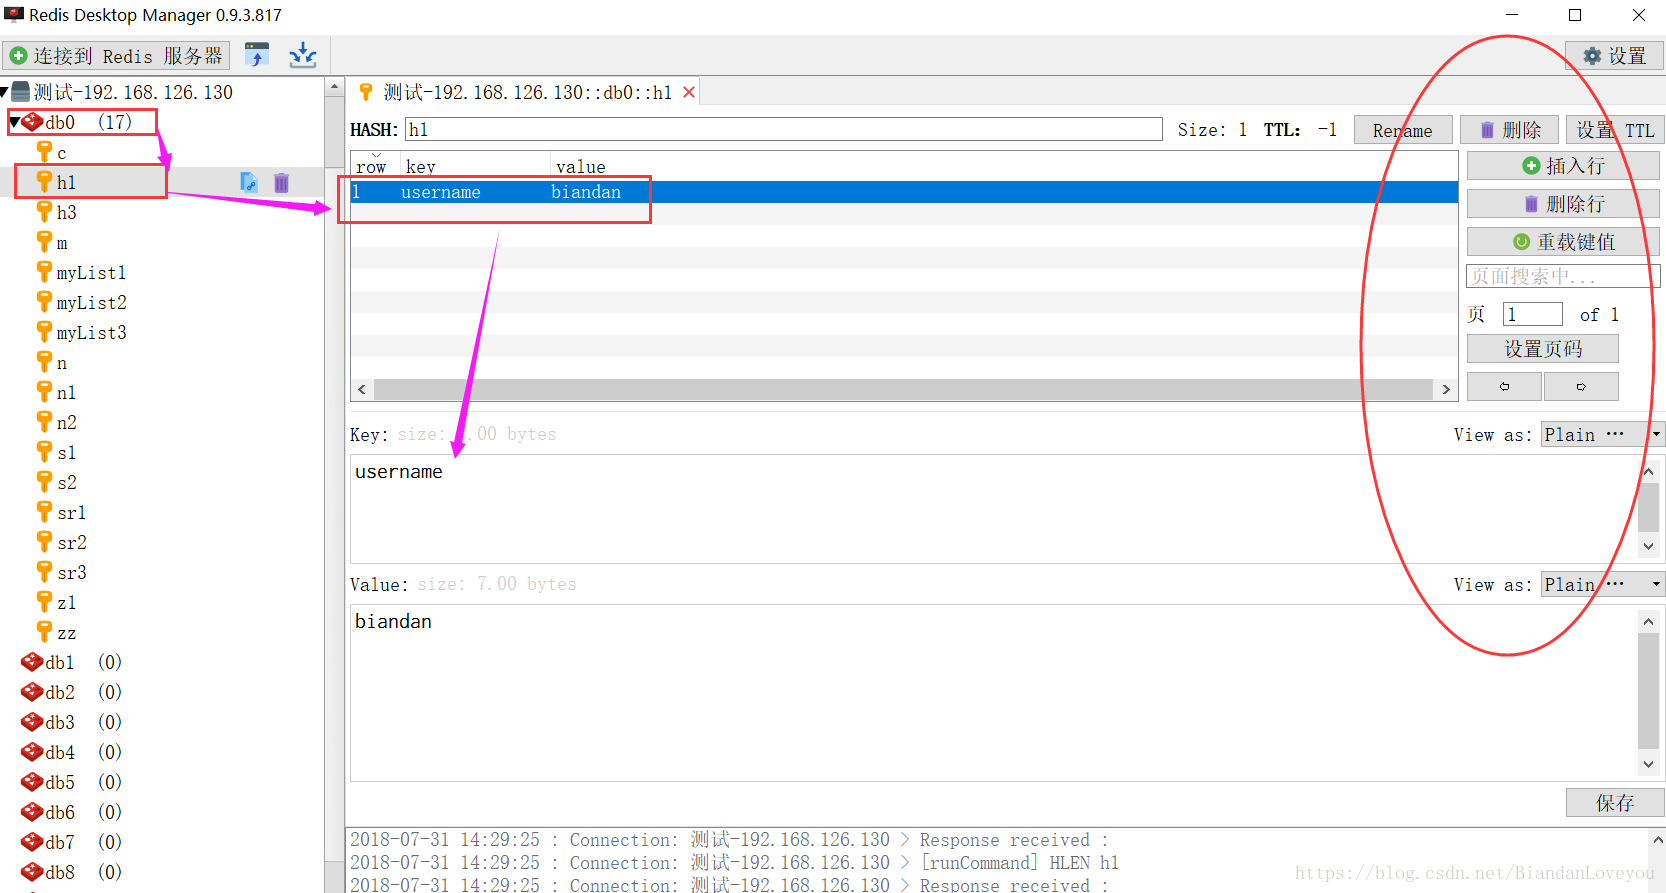Click the 插入行 (add row) button
The image size is (1666, 893).
(1563, 166)
